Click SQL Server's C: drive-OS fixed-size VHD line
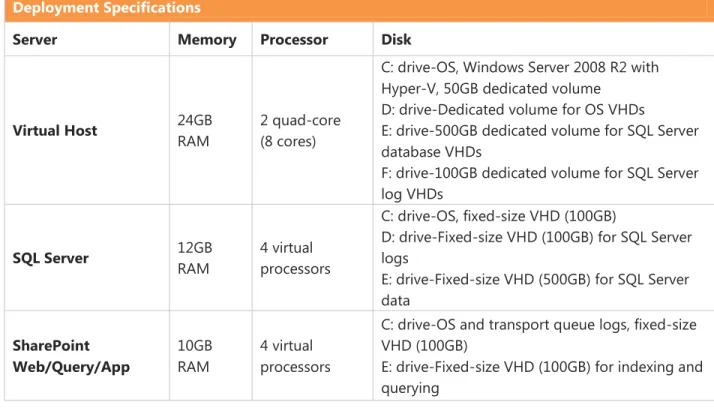714x408 pixels. coord(499,216)
